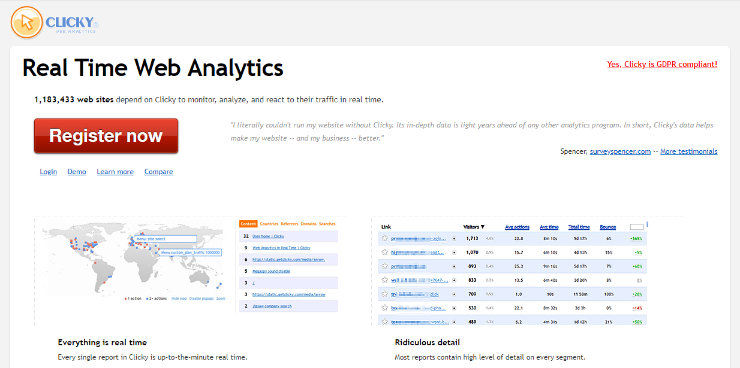Sort by the Visitors column arrow

pos(482,227)
